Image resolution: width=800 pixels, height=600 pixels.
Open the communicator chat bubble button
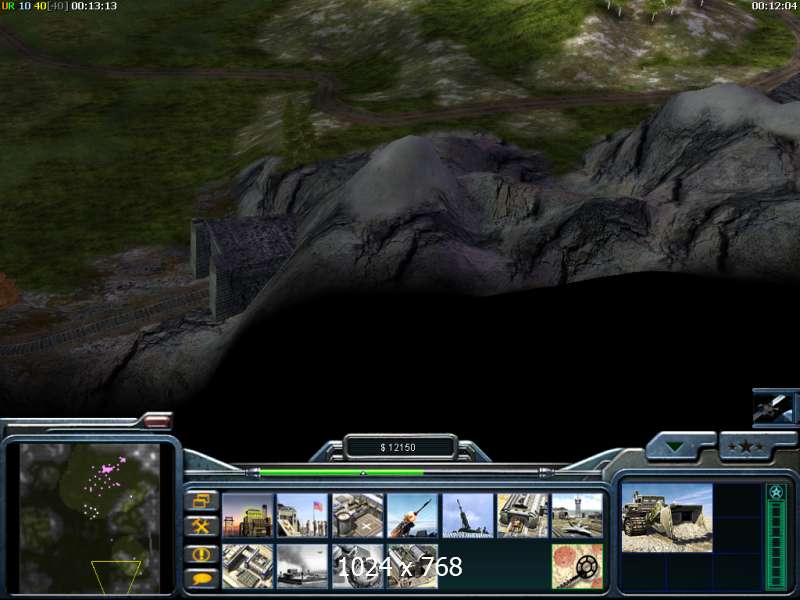[202, 579]
